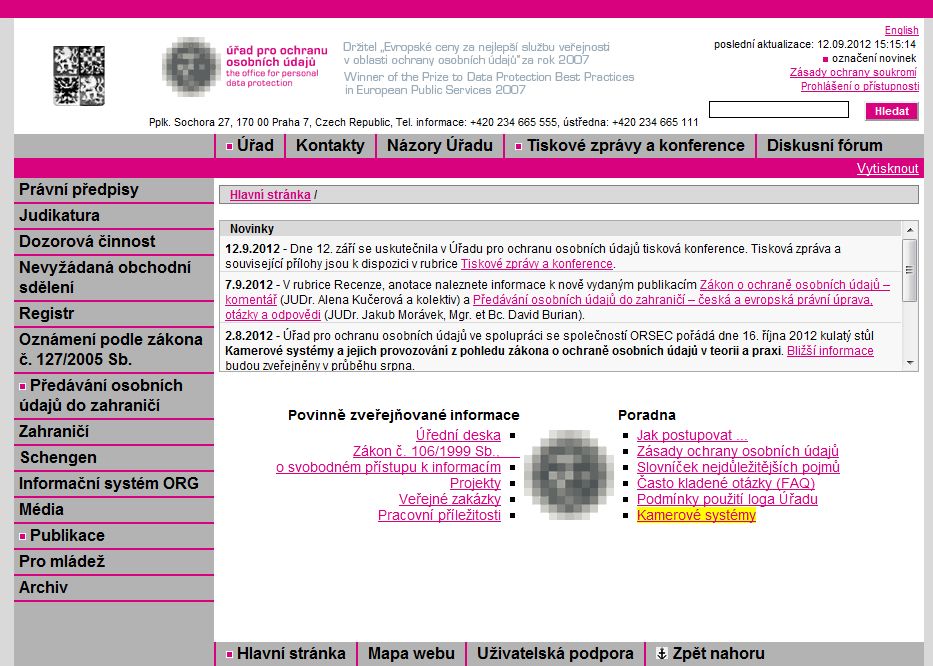
Task: Open Slovníček nejdůležitějších pojmů link
Action: pyautogui.click(x=738, y=468)
